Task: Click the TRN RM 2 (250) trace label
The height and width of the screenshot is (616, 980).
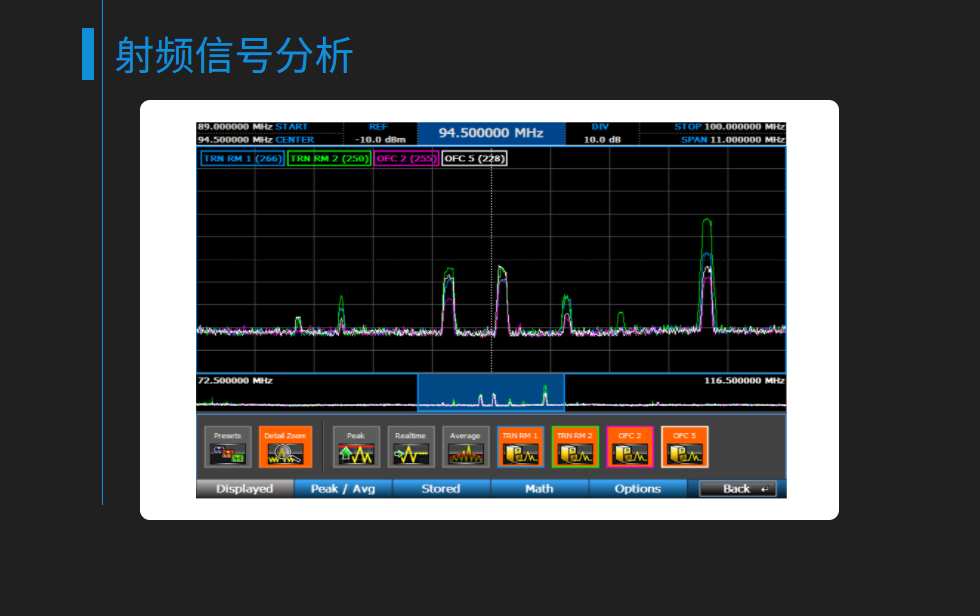Action: pos(329,158)
